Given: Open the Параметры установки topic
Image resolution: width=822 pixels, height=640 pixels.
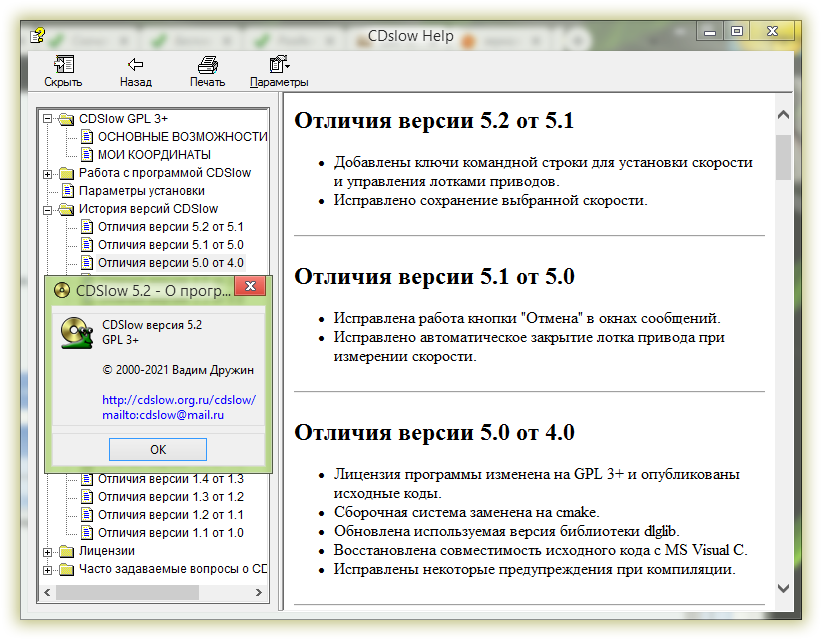Looking at the screenshot, I should 141,191.
